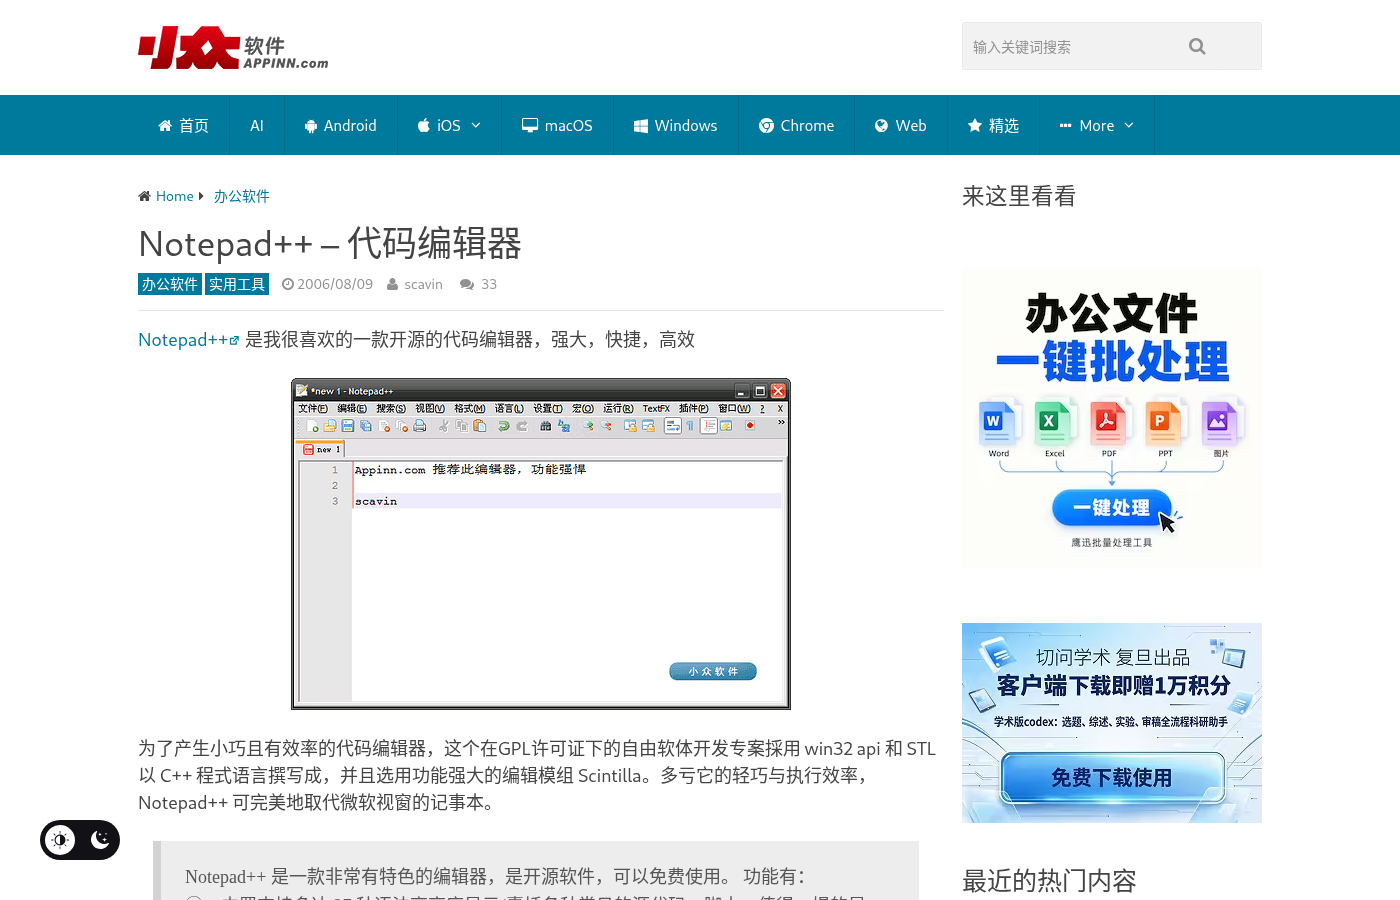Open the 精选 featured menu item
The height and width of the screenshot is (900, 1400).
tap(993, 125)
